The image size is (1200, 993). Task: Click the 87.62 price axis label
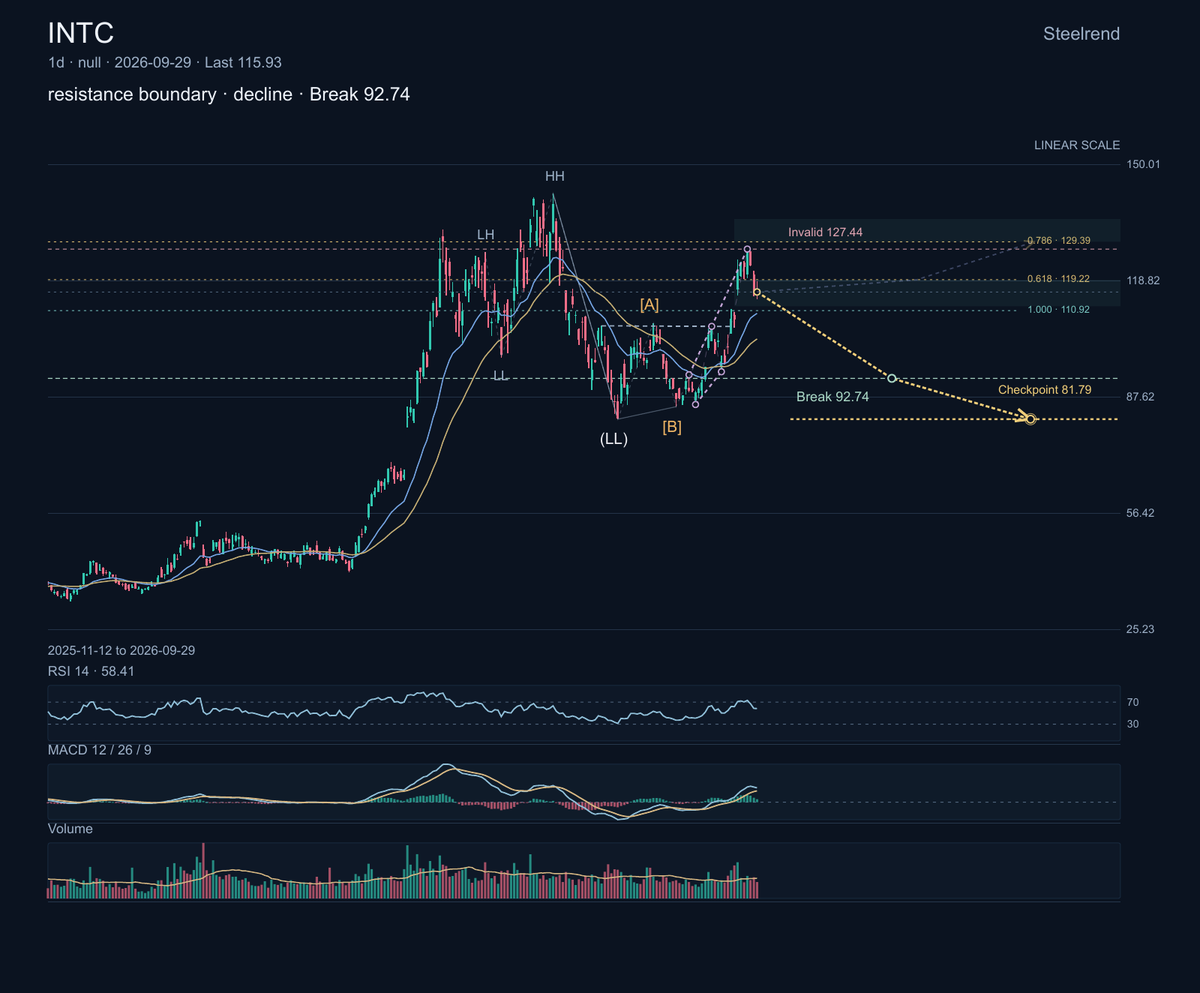click(x=1144, y=397)
